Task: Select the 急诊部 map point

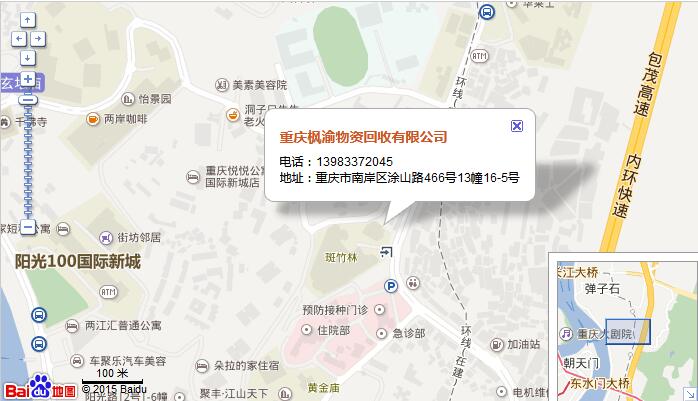Action: 381,333
